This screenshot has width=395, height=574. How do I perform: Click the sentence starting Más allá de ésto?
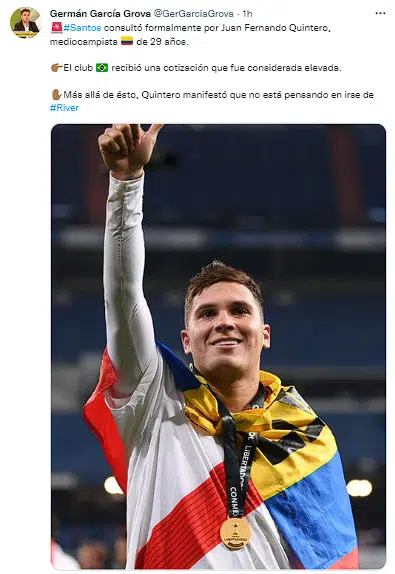212,101
